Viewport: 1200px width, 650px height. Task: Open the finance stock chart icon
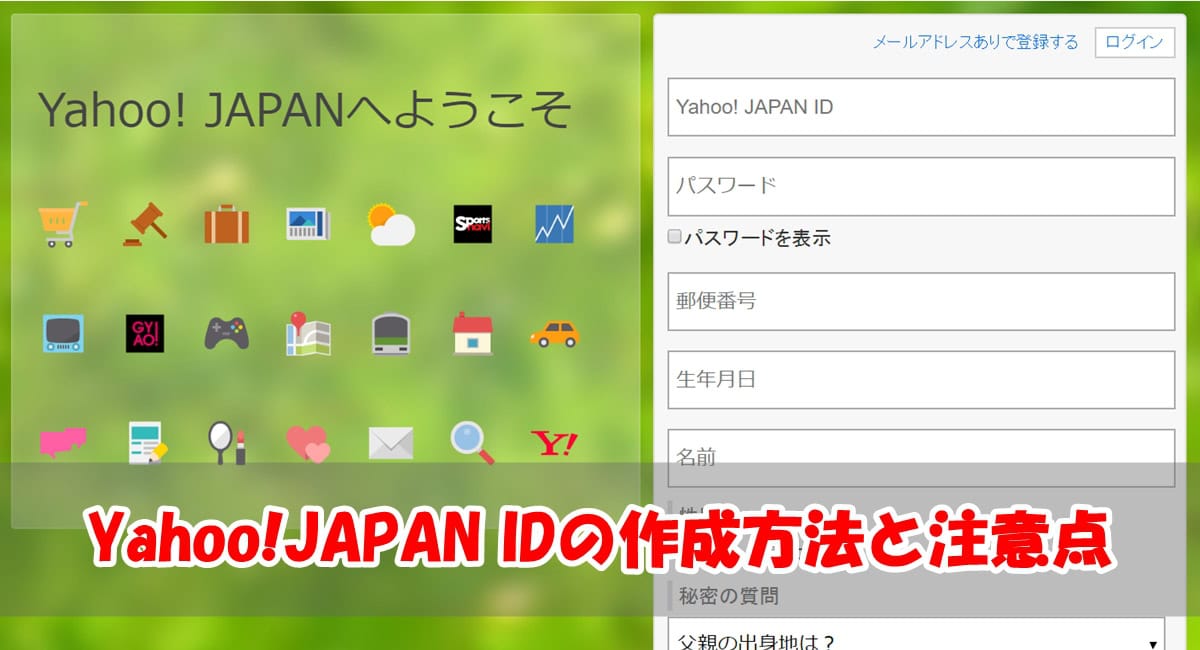554,224
